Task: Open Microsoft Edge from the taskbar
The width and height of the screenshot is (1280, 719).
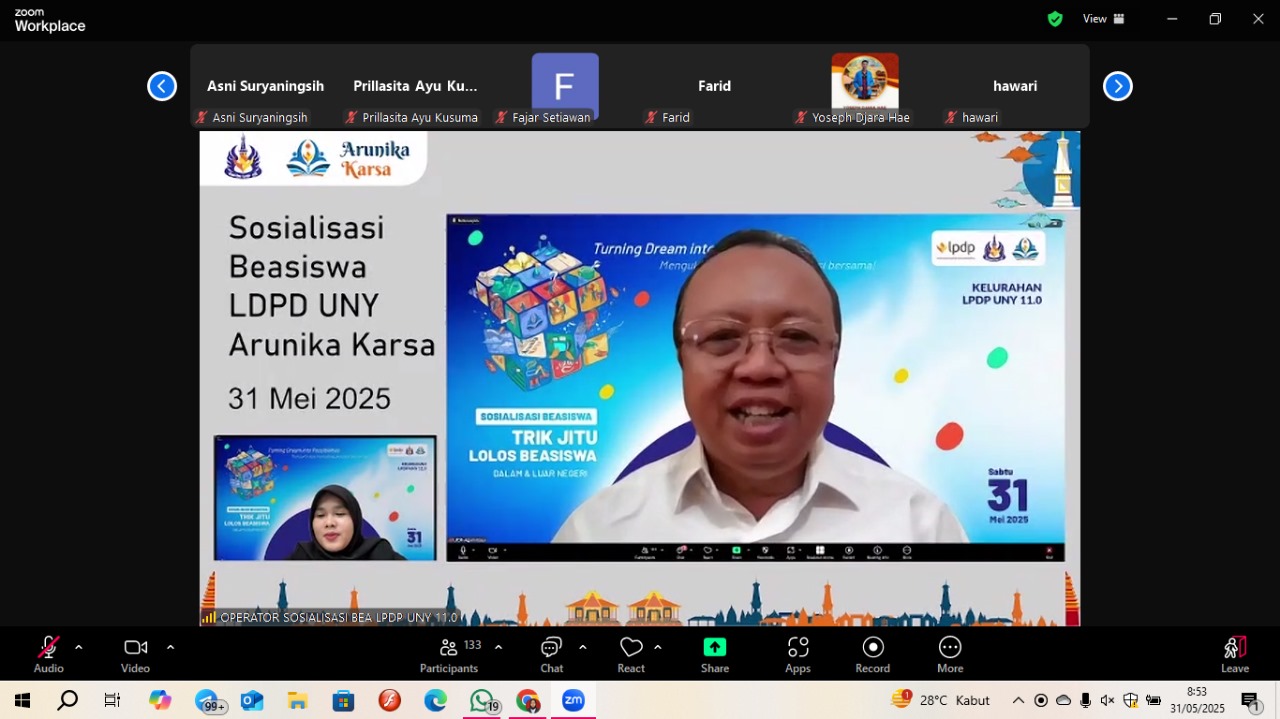Action: pos(435,700)
